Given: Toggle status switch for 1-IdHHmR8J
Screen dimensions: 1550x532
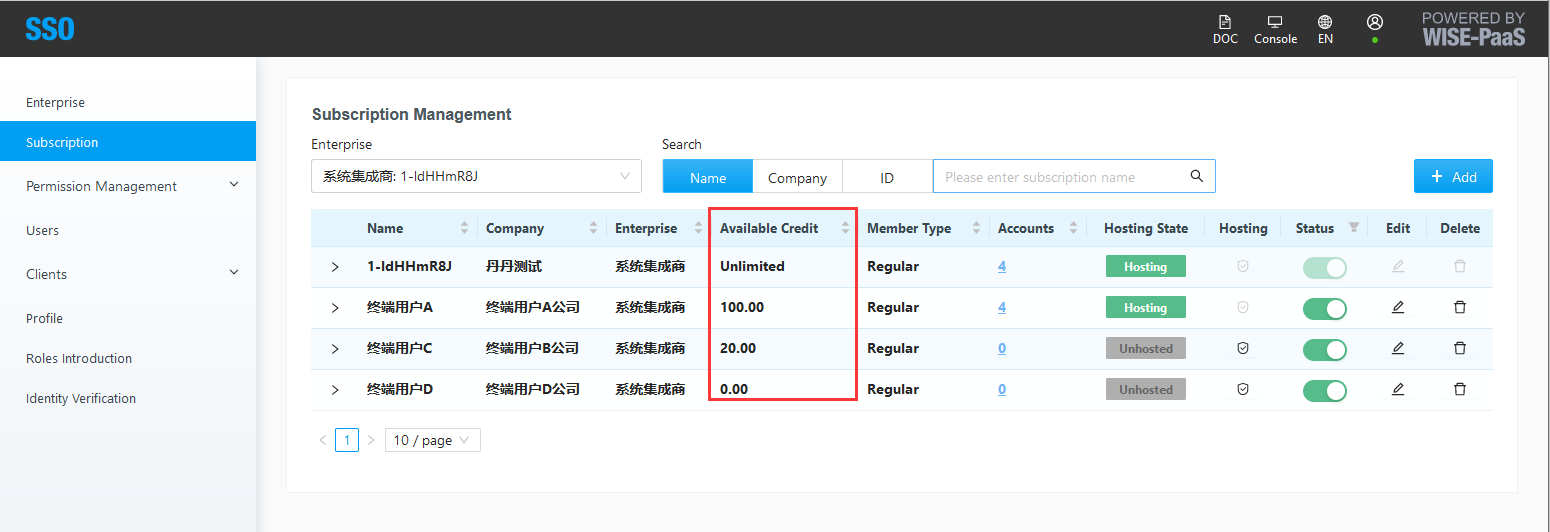Looking at the screenshot, I should coord(1325,267).
